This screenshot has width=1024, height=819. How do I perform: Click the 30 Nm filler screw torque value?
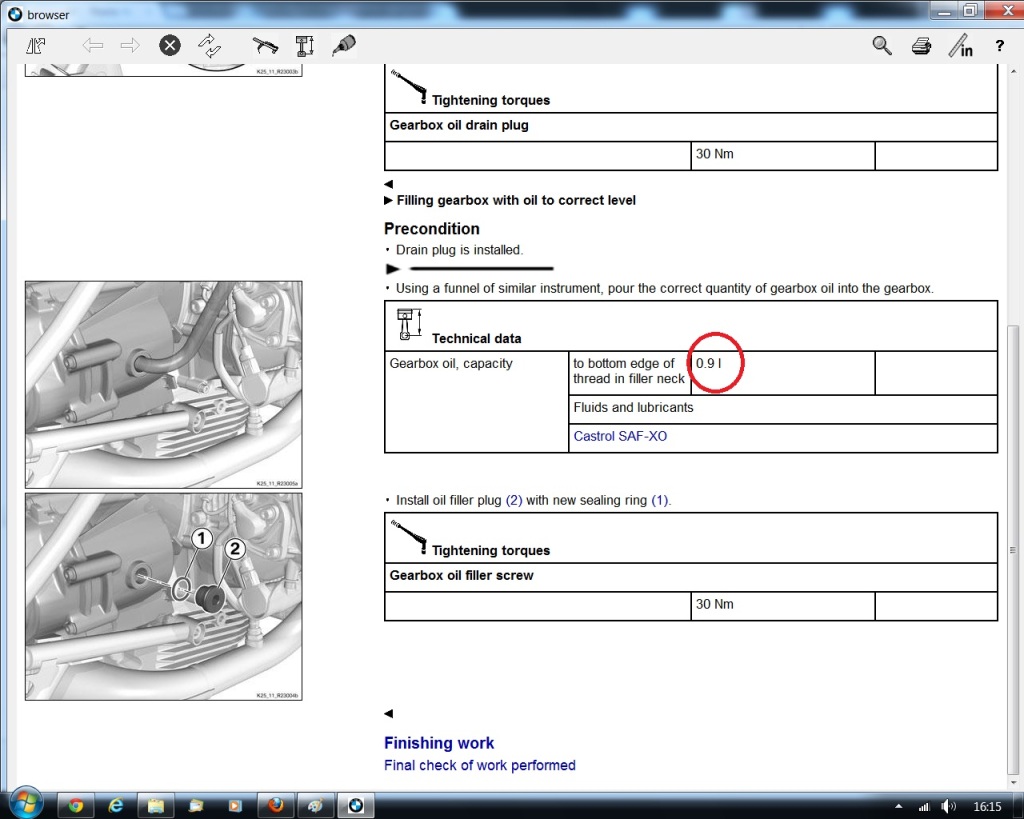pos(714,604)
